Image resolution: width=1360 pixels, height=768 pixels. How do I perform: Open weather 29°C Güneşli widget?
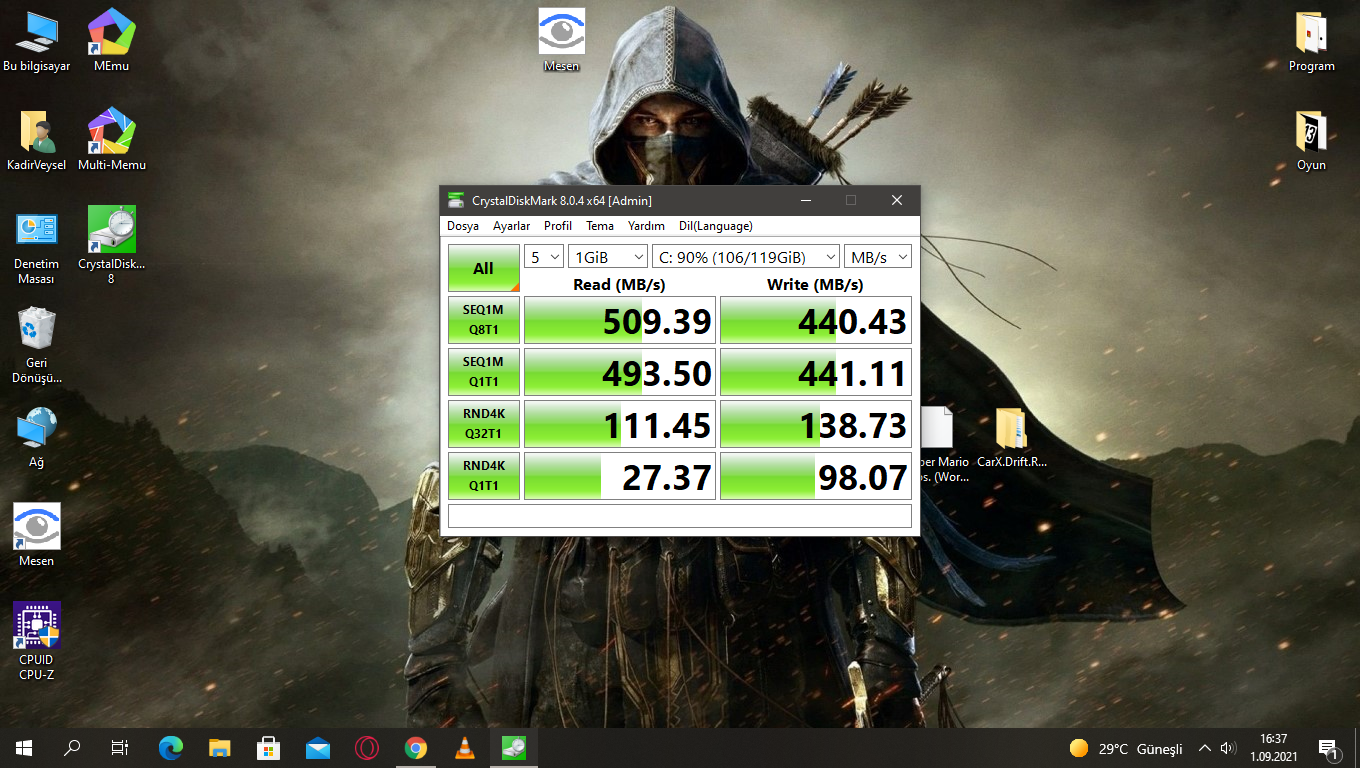pyautogui.click(x=1126, y=748)
